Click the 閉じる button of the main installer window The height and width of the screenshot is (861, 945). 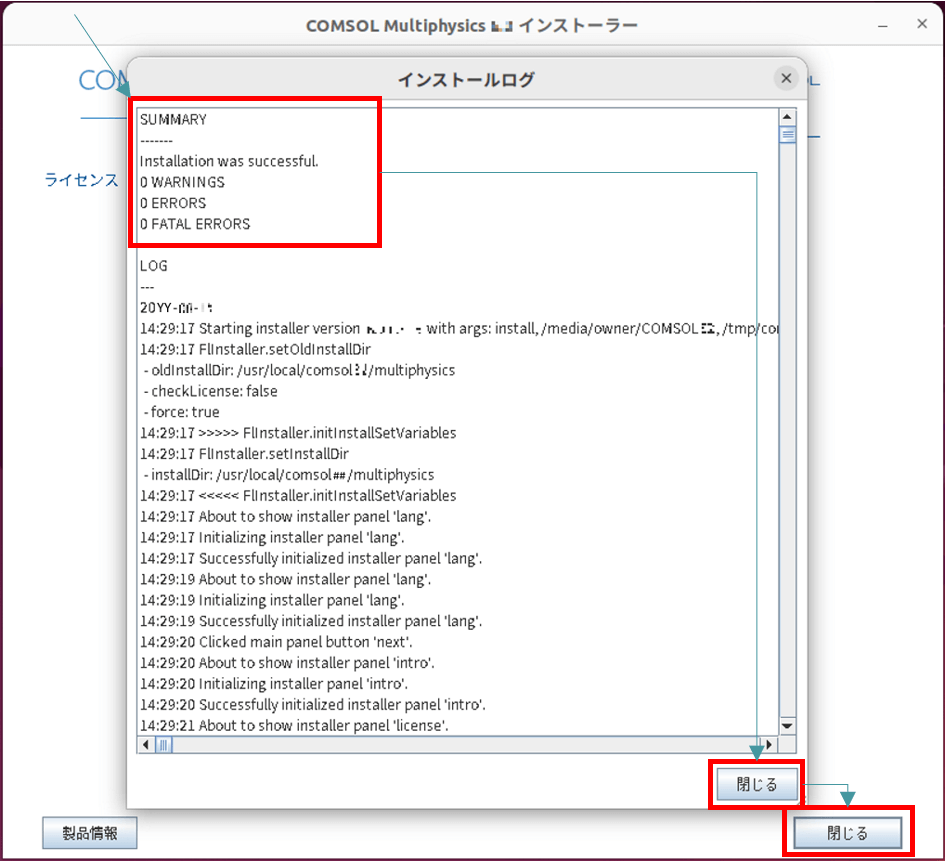click(847, 833)
